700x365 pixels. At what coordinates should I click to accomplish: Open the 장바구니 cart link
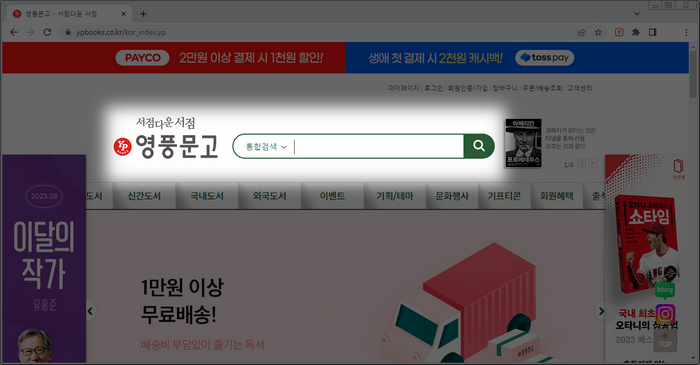click(x=505, y=88)
